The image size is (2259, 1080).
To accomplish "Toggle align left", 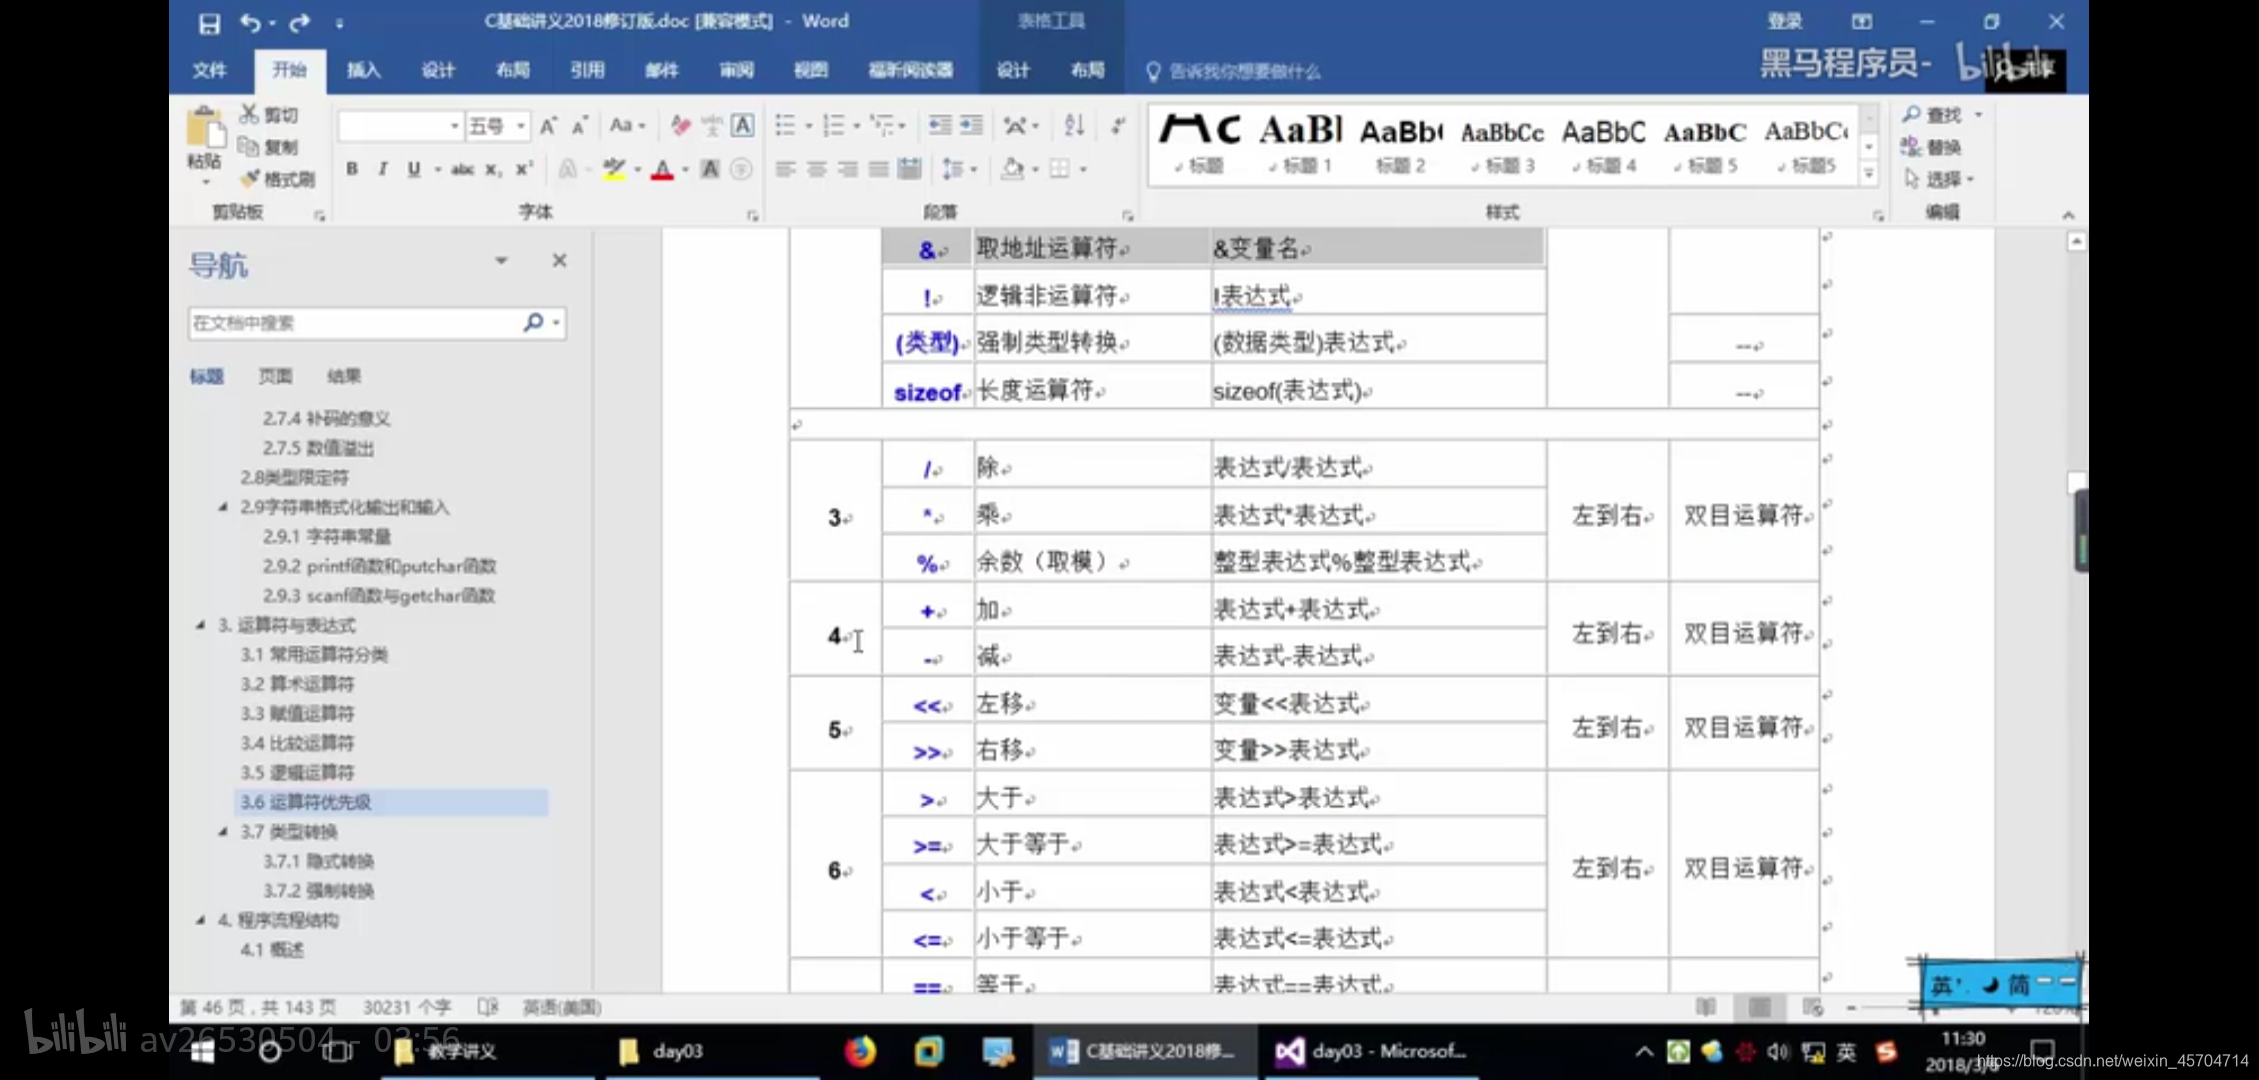I will [x=785, y=169].
